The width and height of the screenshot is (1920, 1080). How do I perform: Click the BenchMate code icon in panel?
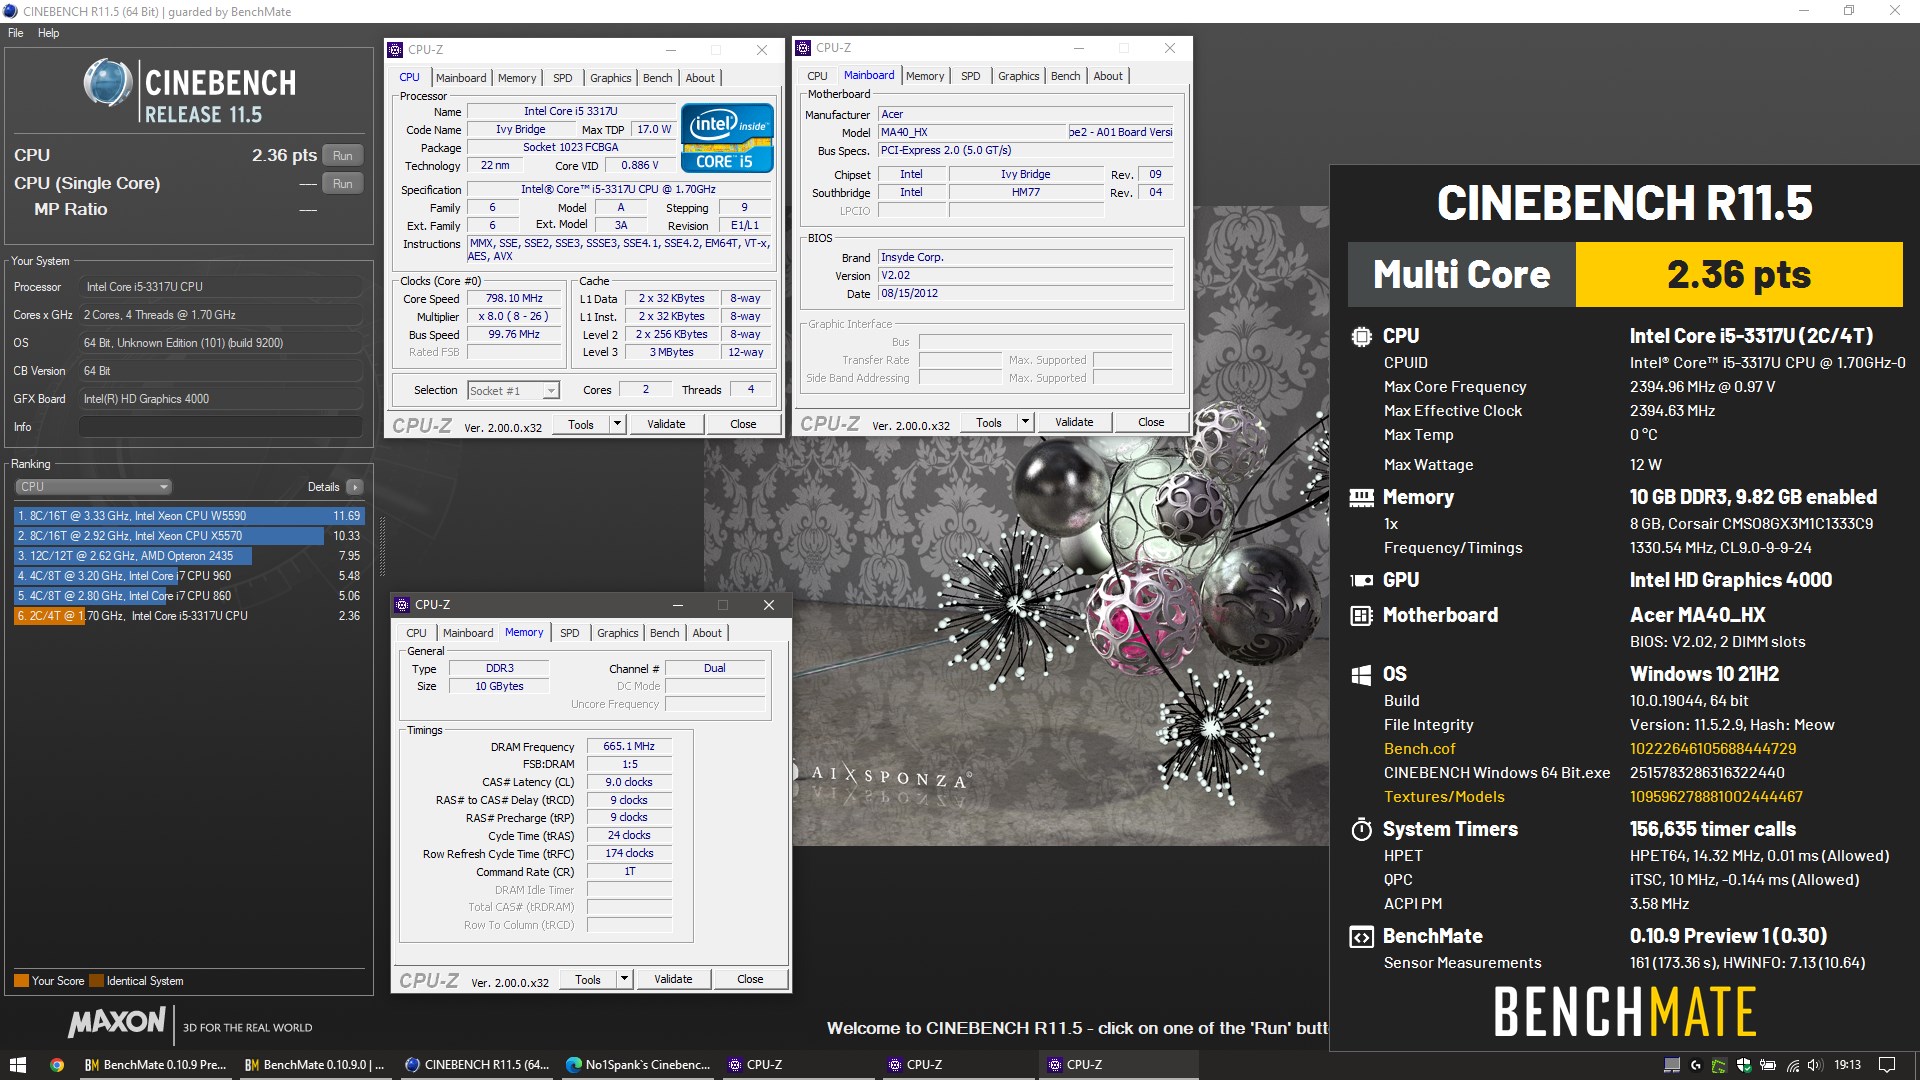click(x=1361, y=937)
